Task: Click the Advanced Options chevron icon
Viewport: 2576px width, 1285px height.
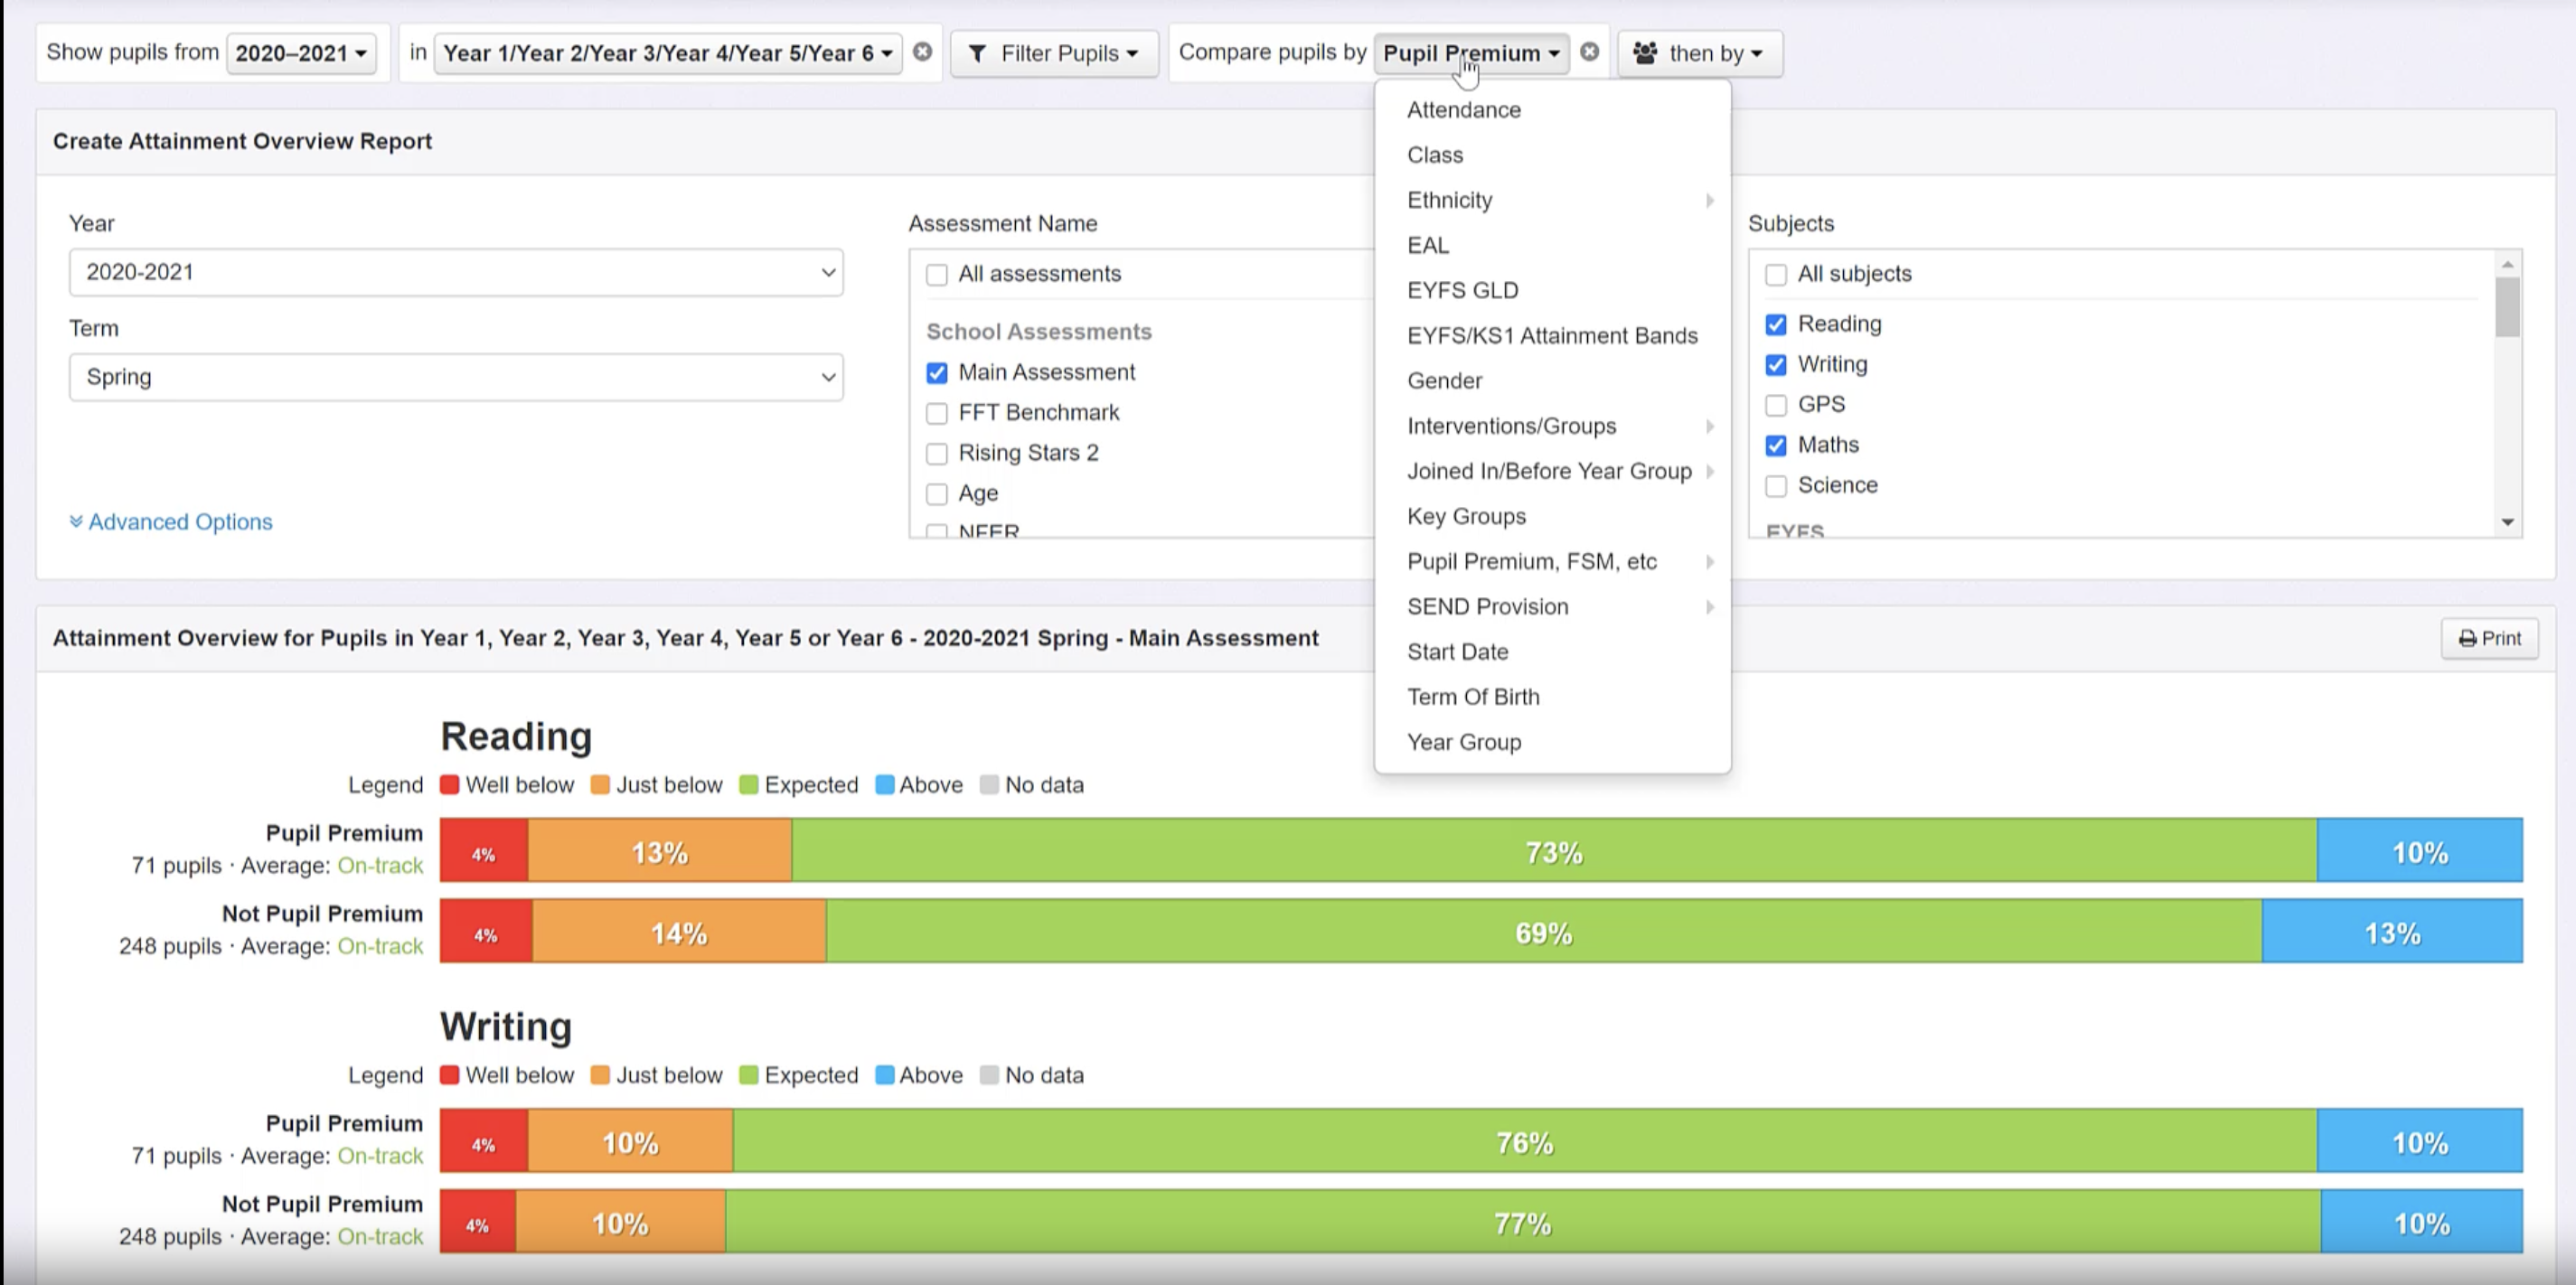Action: tap(76, 522)
